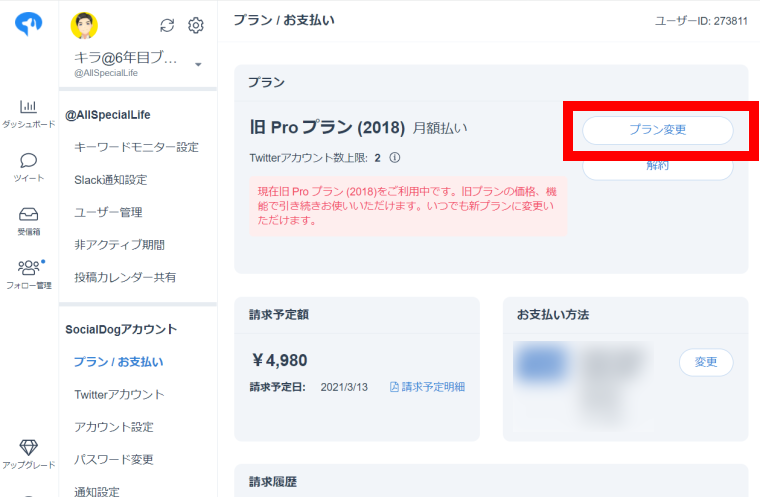Viewport: 760px width, 497px height.
Task: Expand the account switcher dropdown arrow
Action: click(198, 65)
